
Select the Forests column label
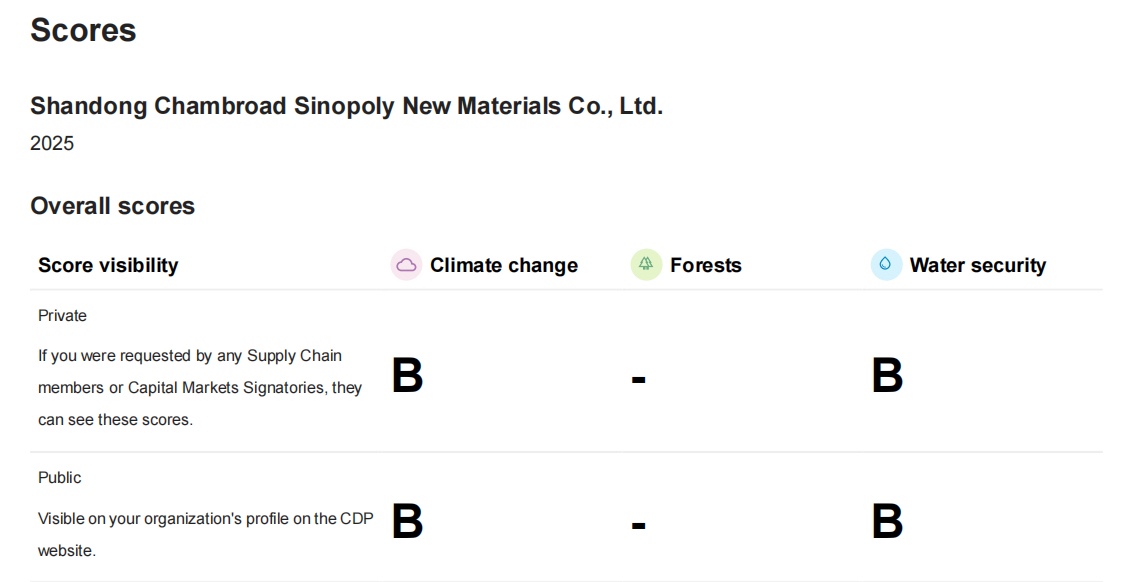706,265
